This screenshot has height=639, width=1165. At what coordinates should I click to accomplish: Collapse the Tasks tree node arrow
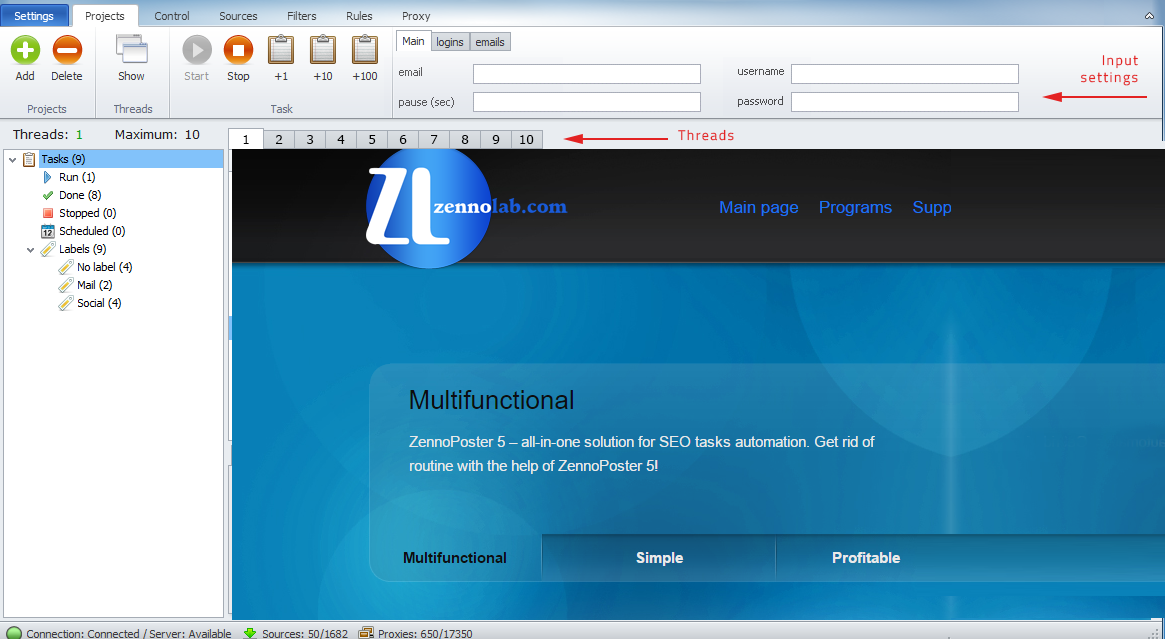(13, 159)
